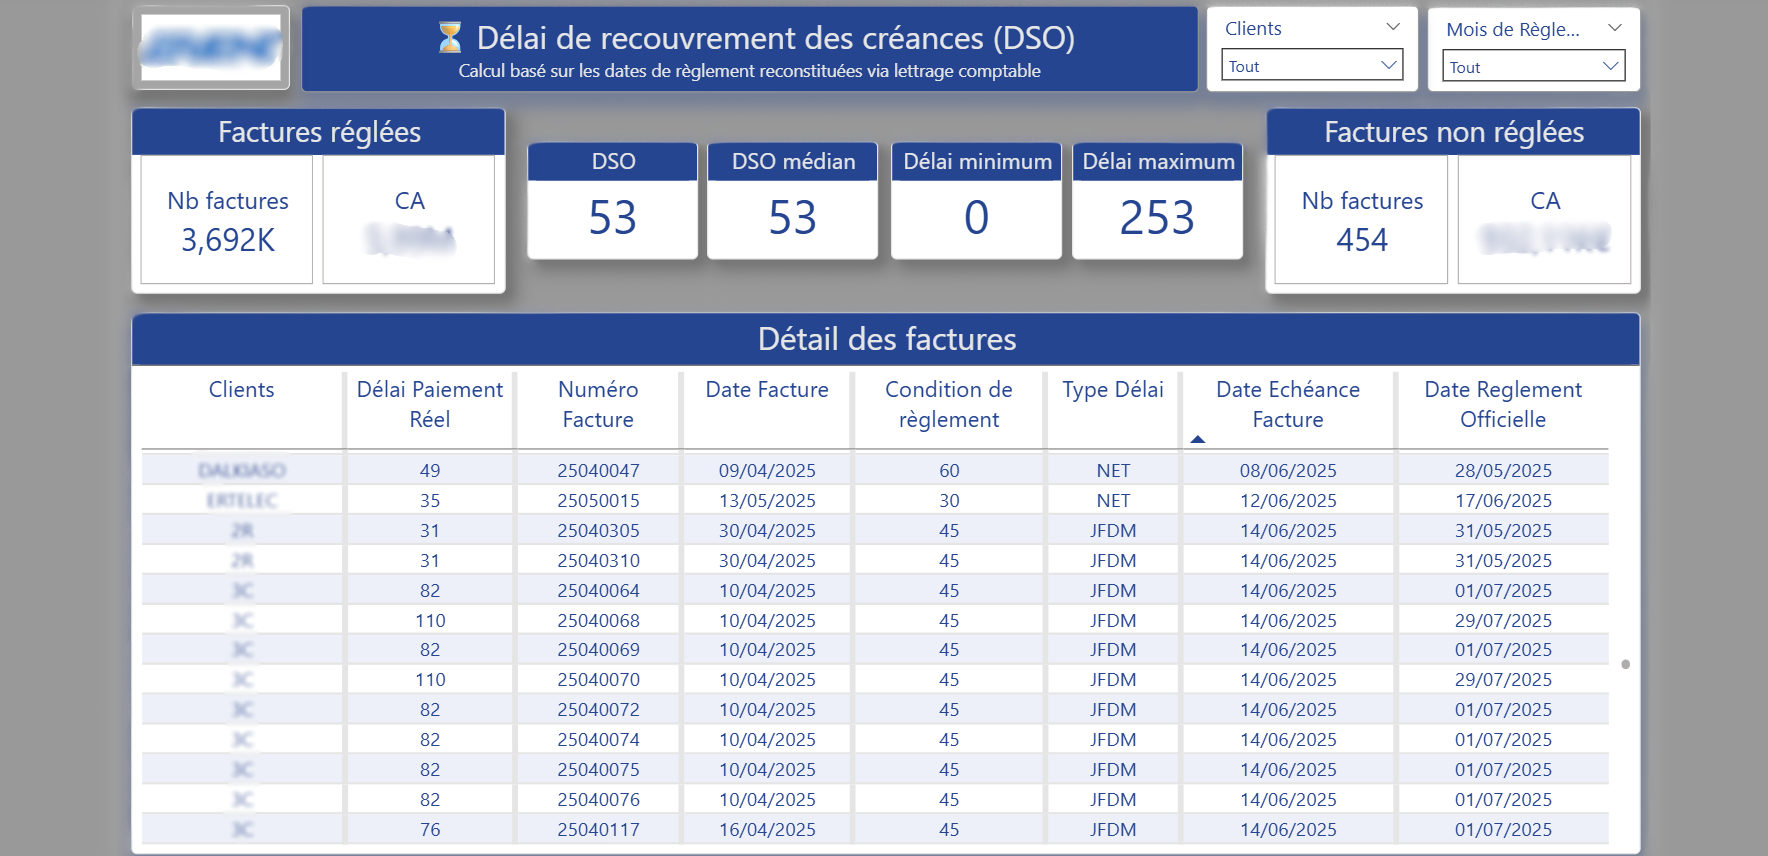Click the Factures réglées panel title
The image size is (1768, 856).
coord(319,132)
